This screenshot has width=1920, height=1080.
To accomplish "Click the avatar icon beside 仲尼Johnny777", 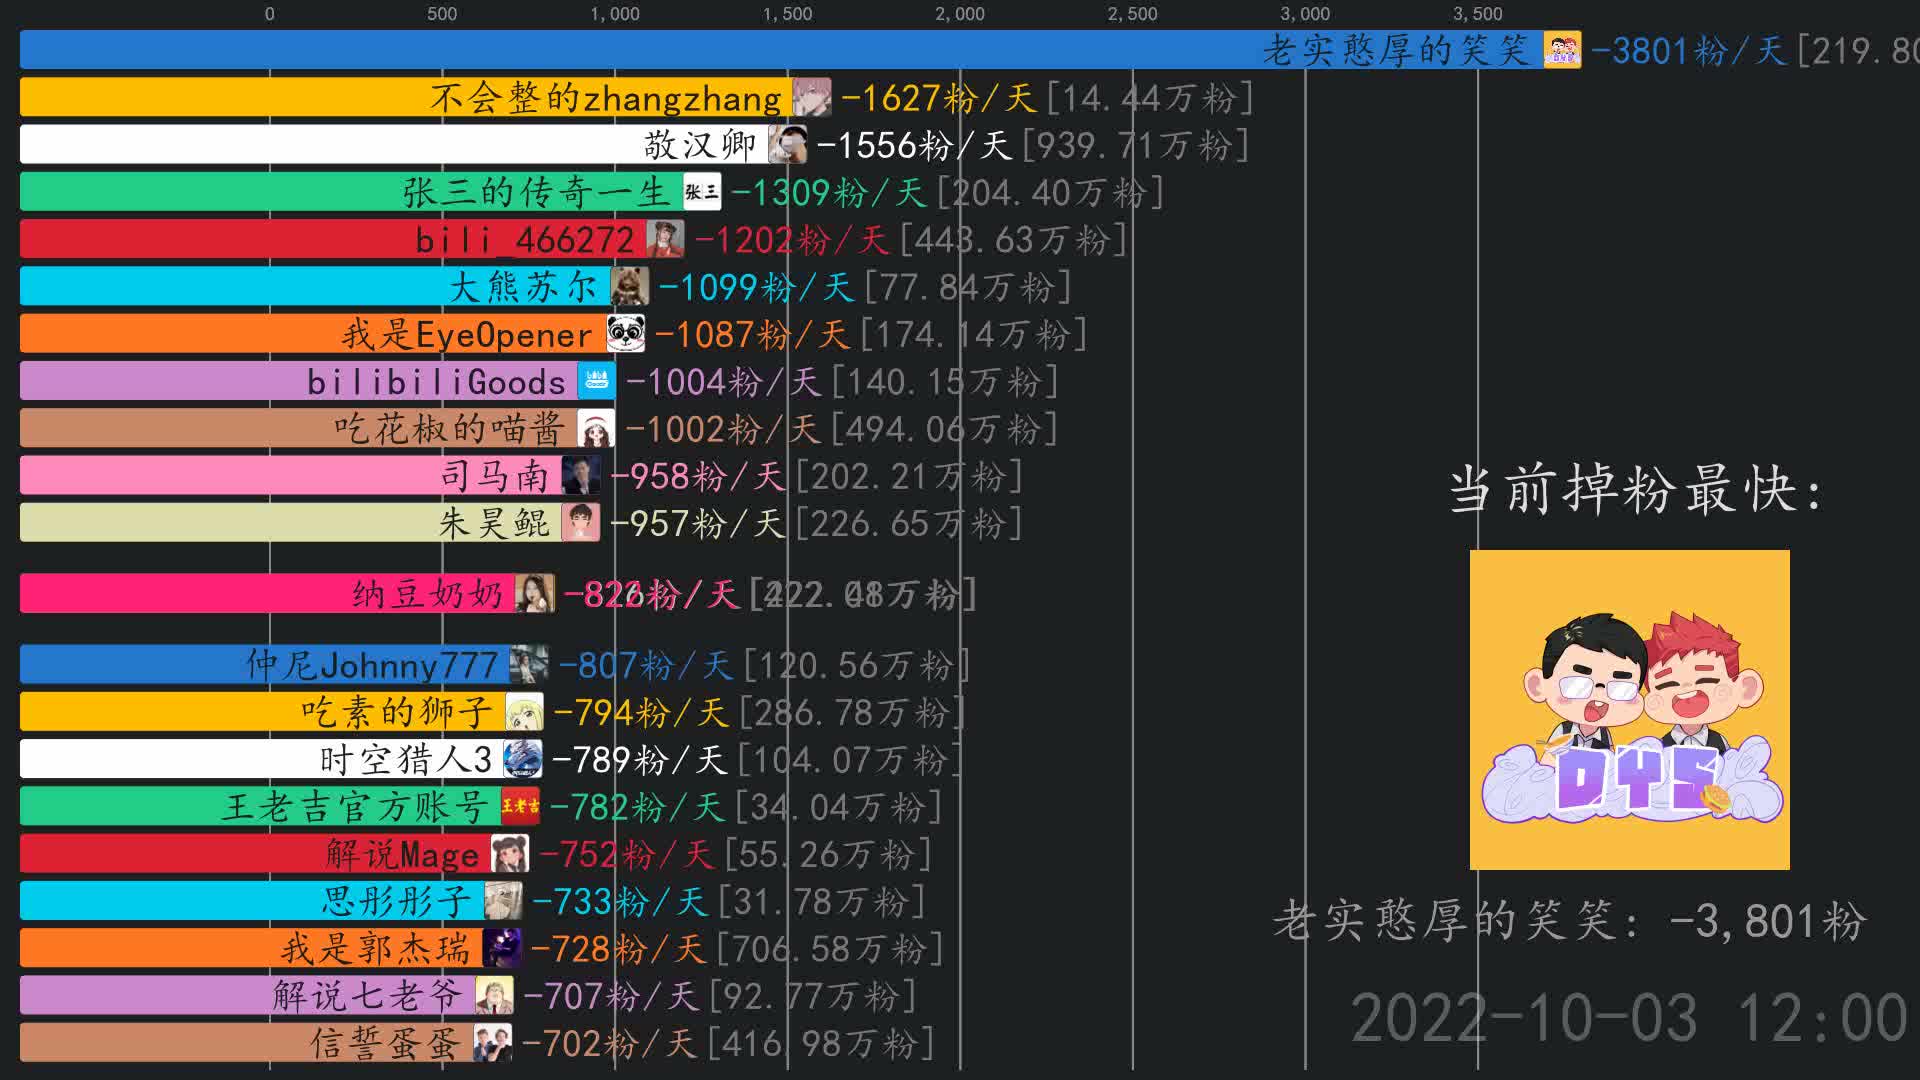I will [x=529, y=664].
